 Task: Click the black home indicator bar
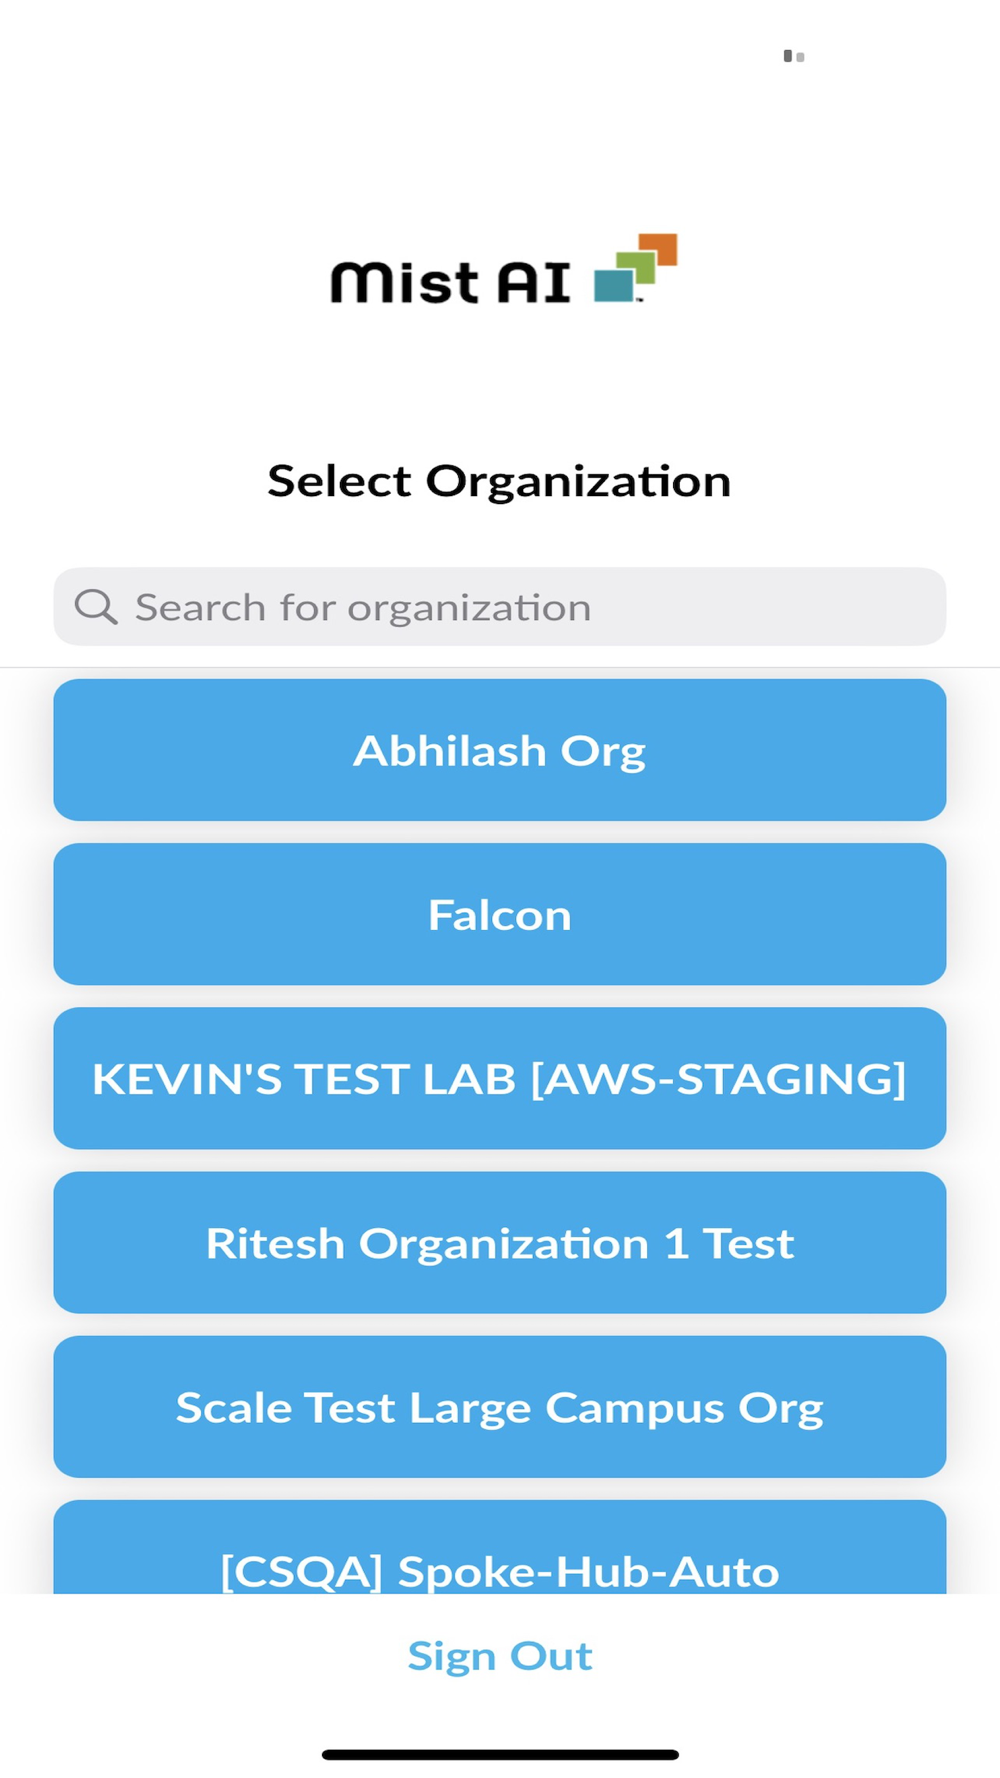[500, 1755]
